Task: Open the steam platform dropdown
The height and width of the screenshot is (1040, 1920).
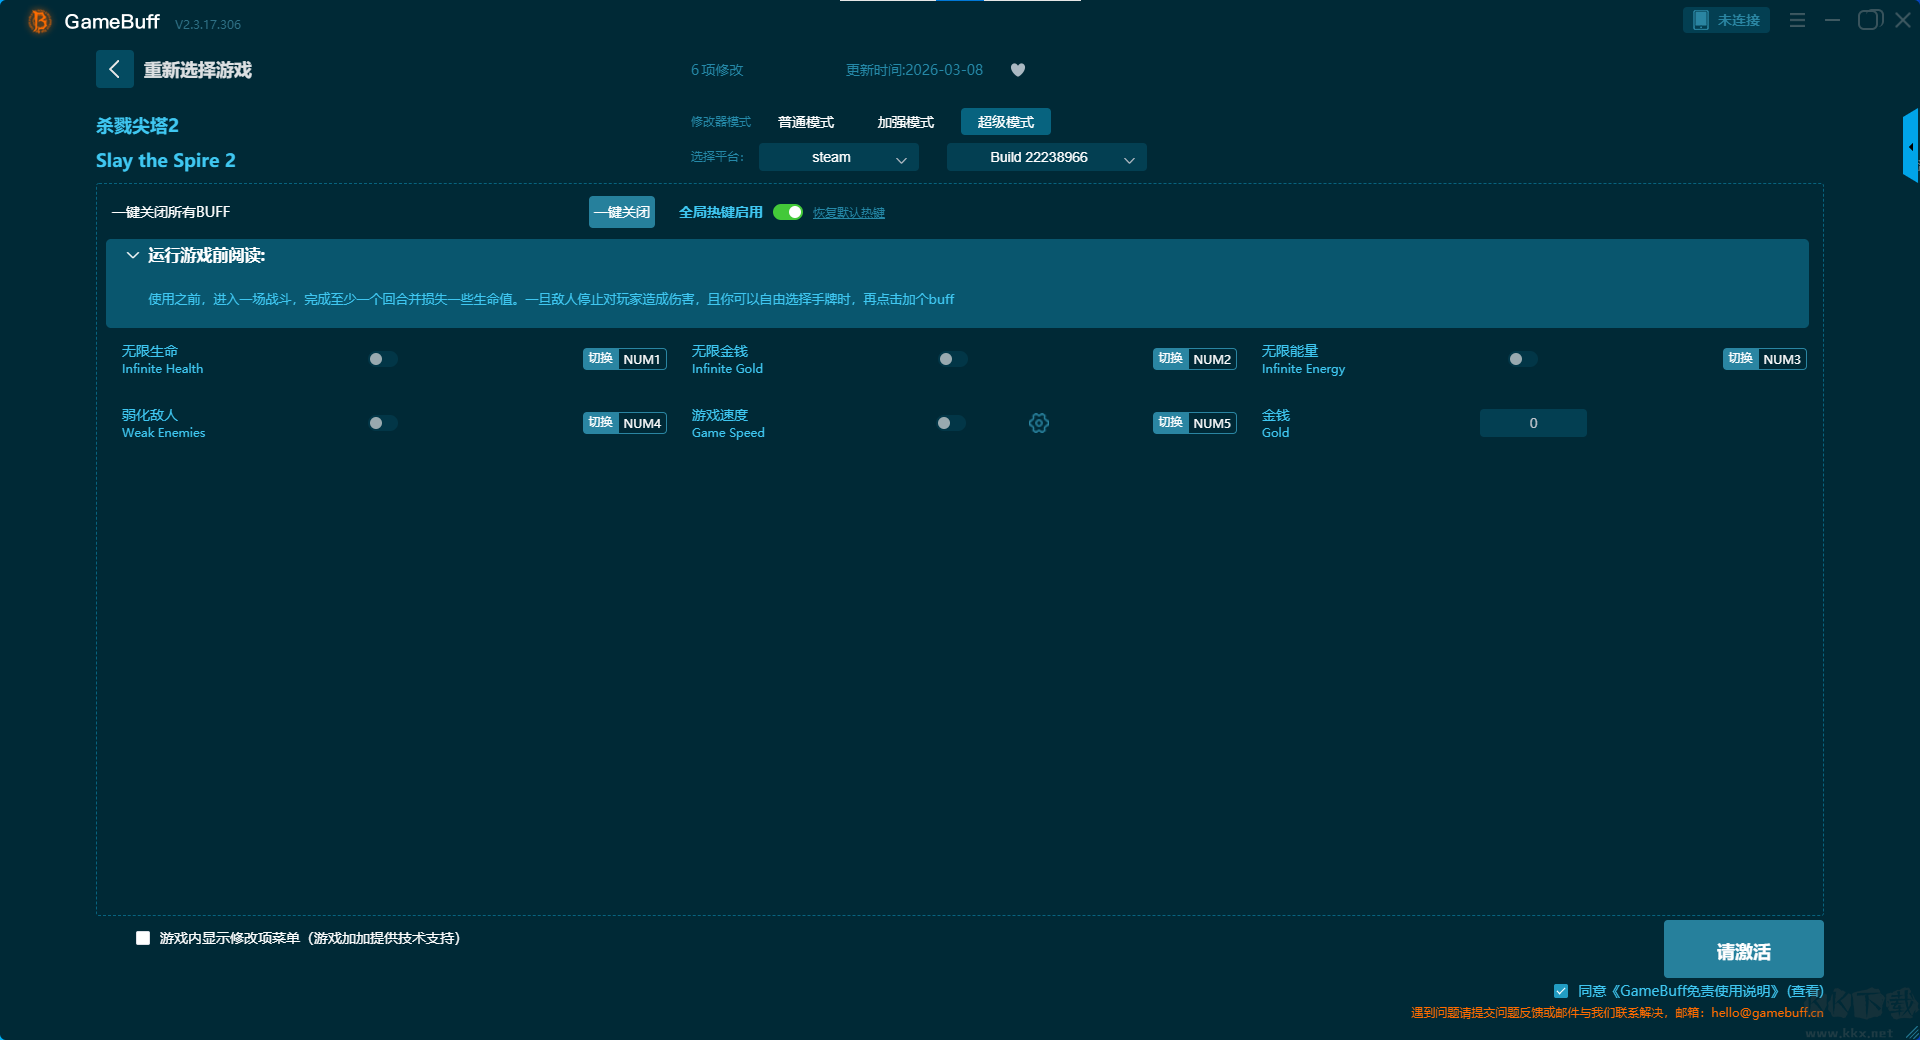Action: coord(838,157)
